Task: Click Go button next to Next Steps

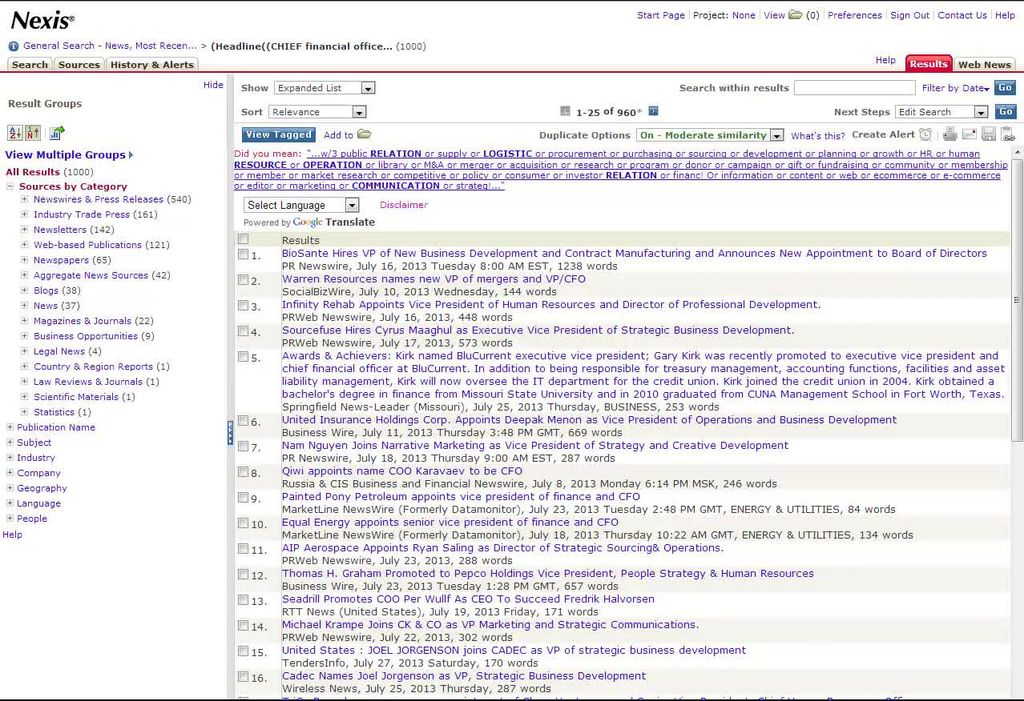Action: coord(1005,112)
